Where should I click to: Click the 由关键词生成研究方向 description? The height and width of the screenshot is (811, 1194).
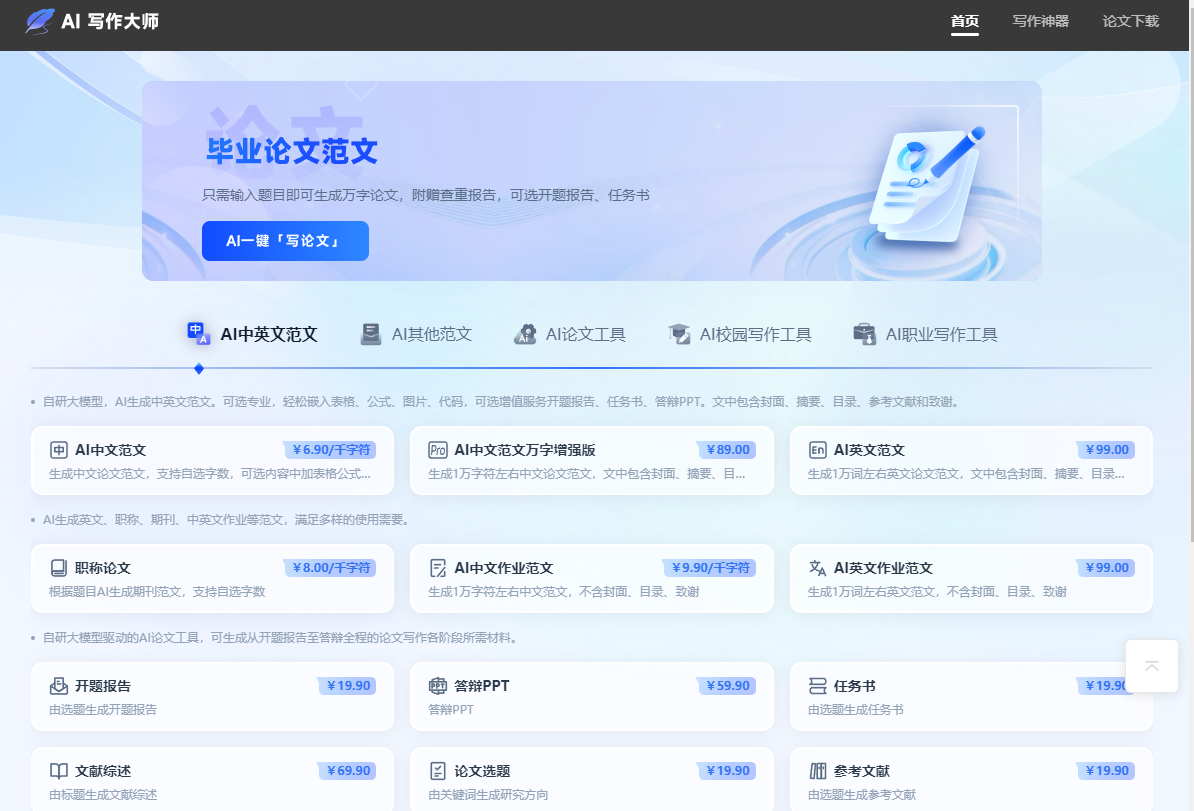(488, 795)
